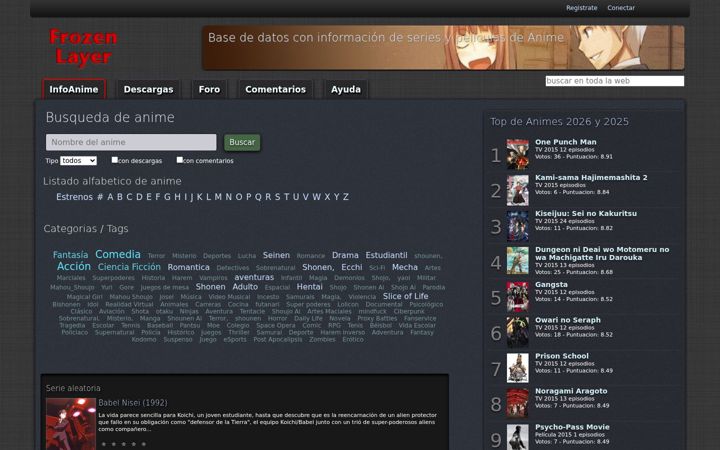Open the Kami-sama Hajimemashita 2 poster thumbnail
Image resolution: width=720 pixels, height=450 pixels.
pyautogui.click(x=518, y=190)
